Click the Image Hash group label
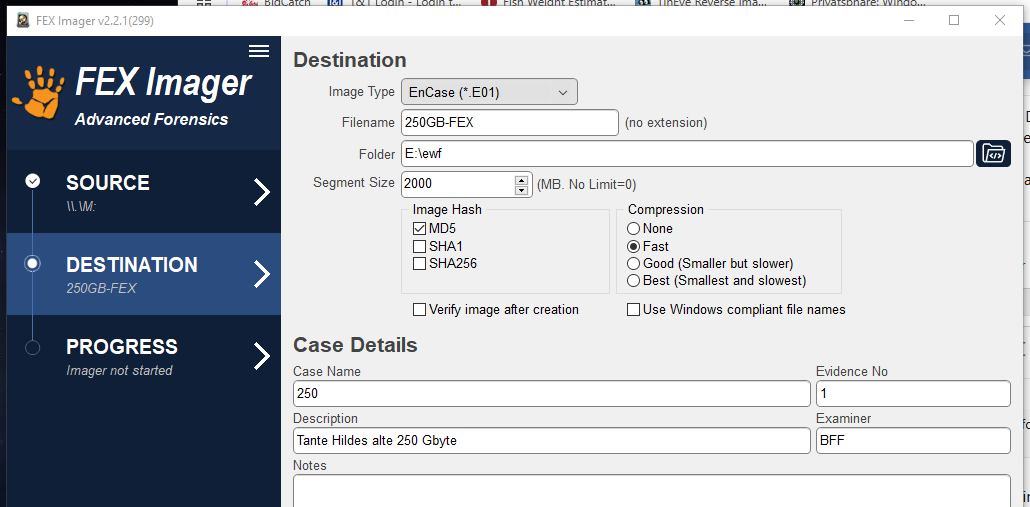Screen dimensions: 1030x507 447,209
